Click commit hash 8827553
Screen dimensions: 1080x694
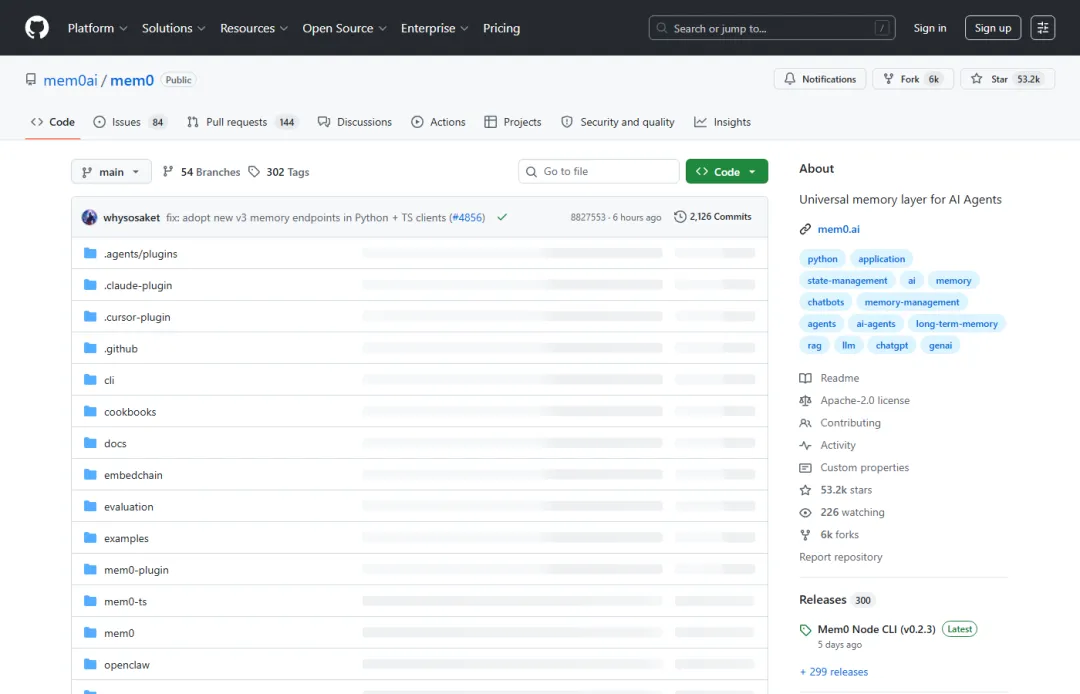coord(588,217)
